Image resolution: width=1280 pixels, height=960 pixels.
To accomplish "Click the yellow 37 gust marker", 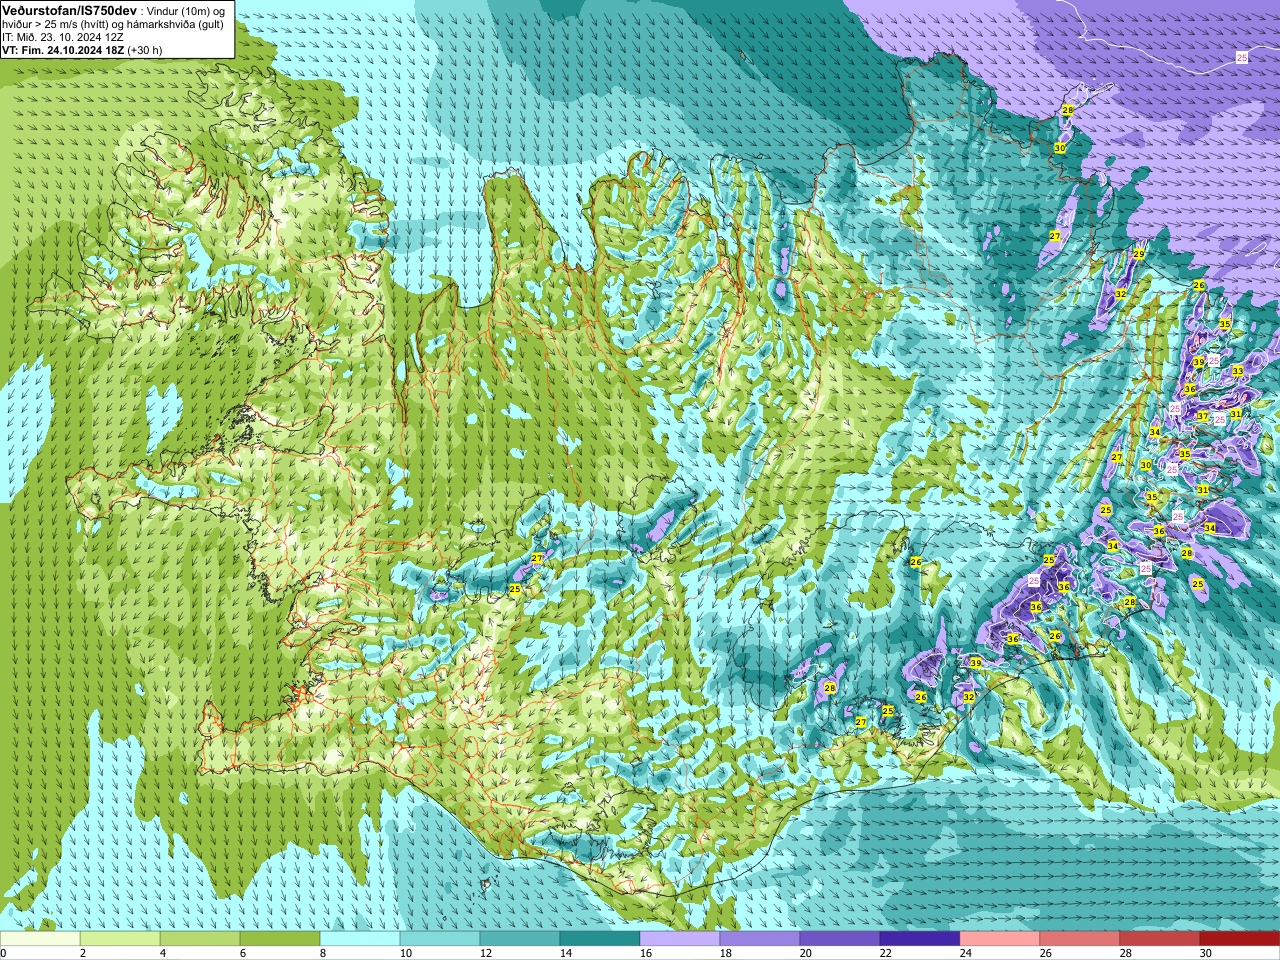I will [1203, 416].
